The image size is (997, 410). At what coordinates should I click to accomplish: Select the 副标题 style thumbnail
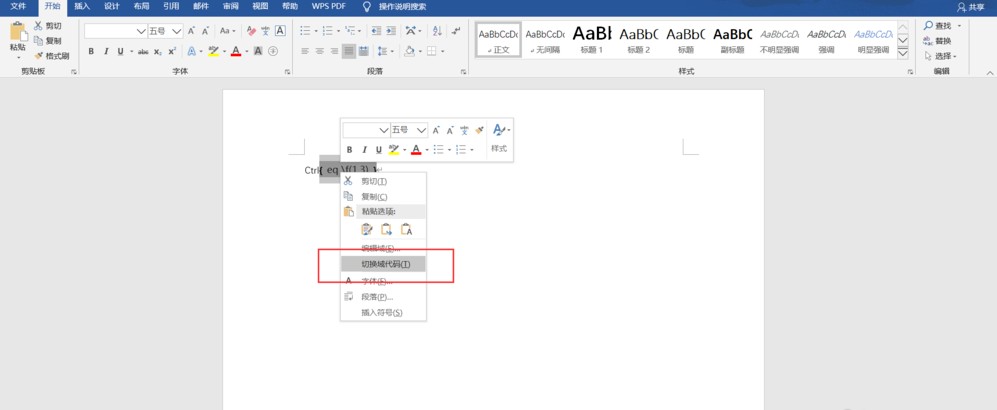click(732, 39)
